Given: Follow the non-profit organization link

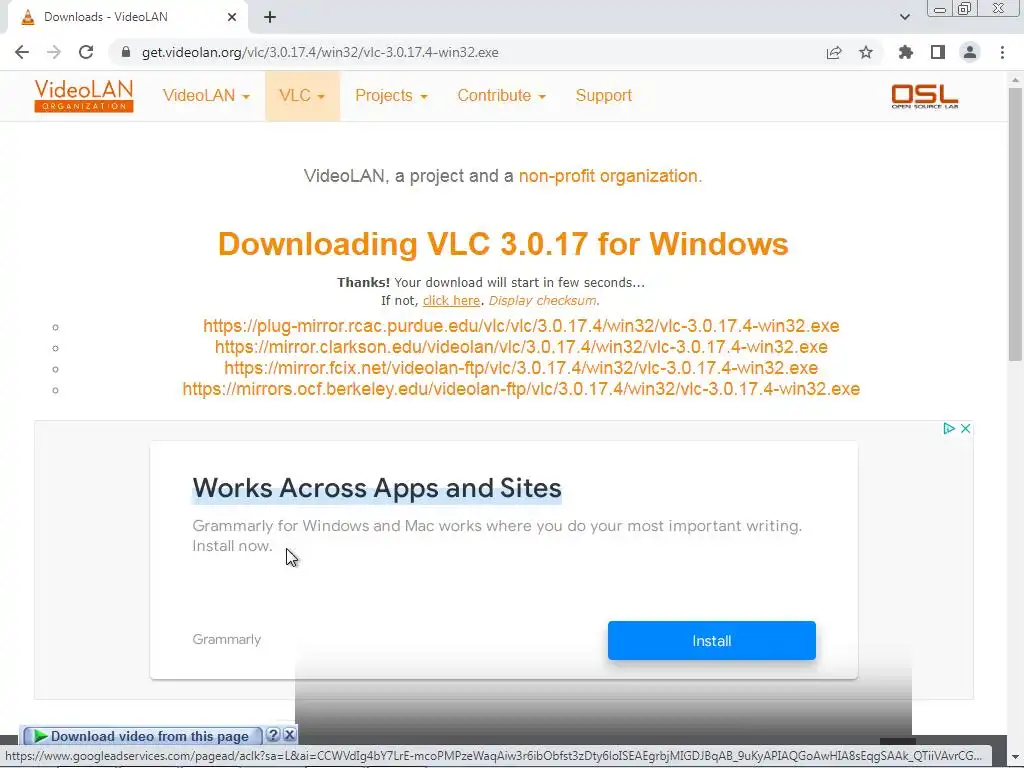Looking at the screenshot, I should coord(608,176).
